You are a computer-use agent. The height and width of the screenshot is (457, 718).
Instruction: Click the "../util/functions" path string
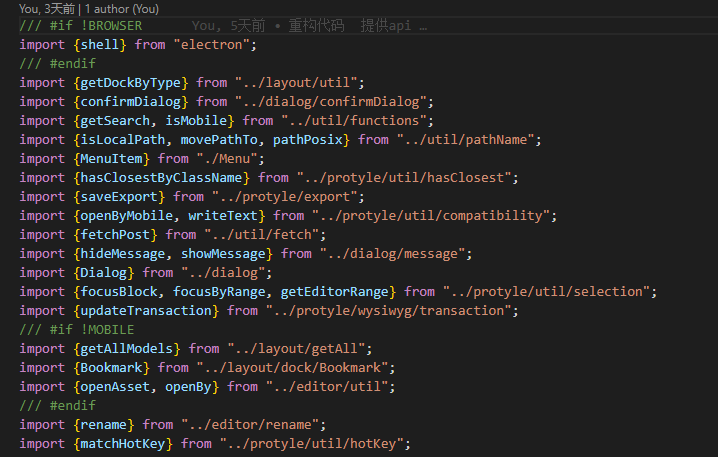[x=354, y=121]
